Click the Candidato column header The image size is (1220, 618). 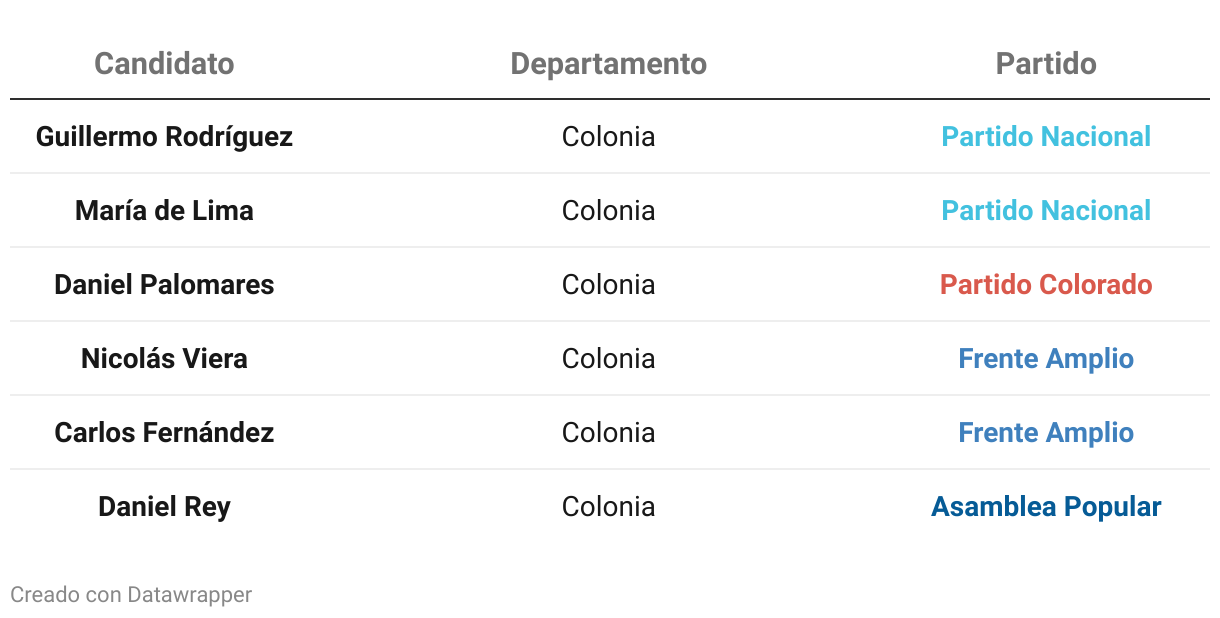point(164,64)
